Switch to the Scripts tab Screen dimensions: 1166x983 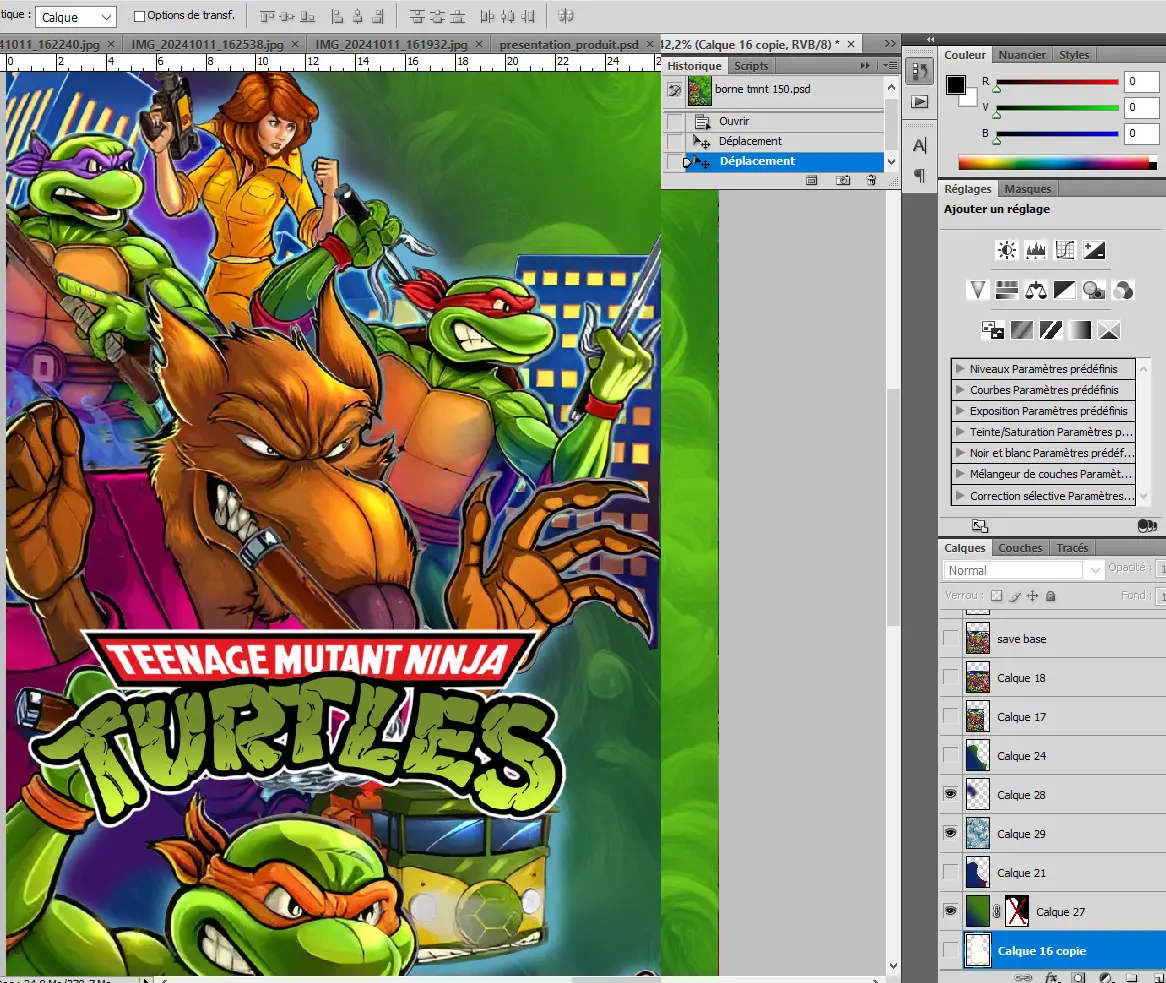pyautogui.click(x=751, y=65)
